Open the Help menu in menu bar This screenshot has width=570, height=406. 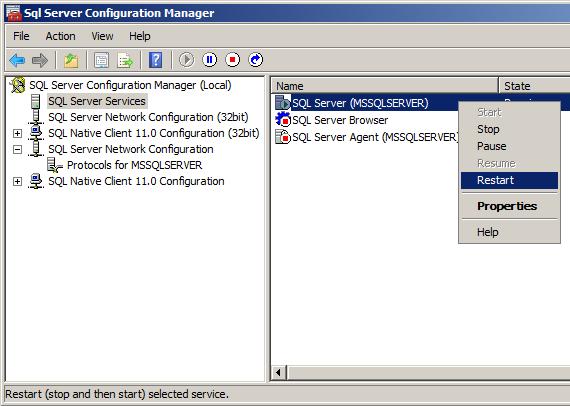point(140,36)
